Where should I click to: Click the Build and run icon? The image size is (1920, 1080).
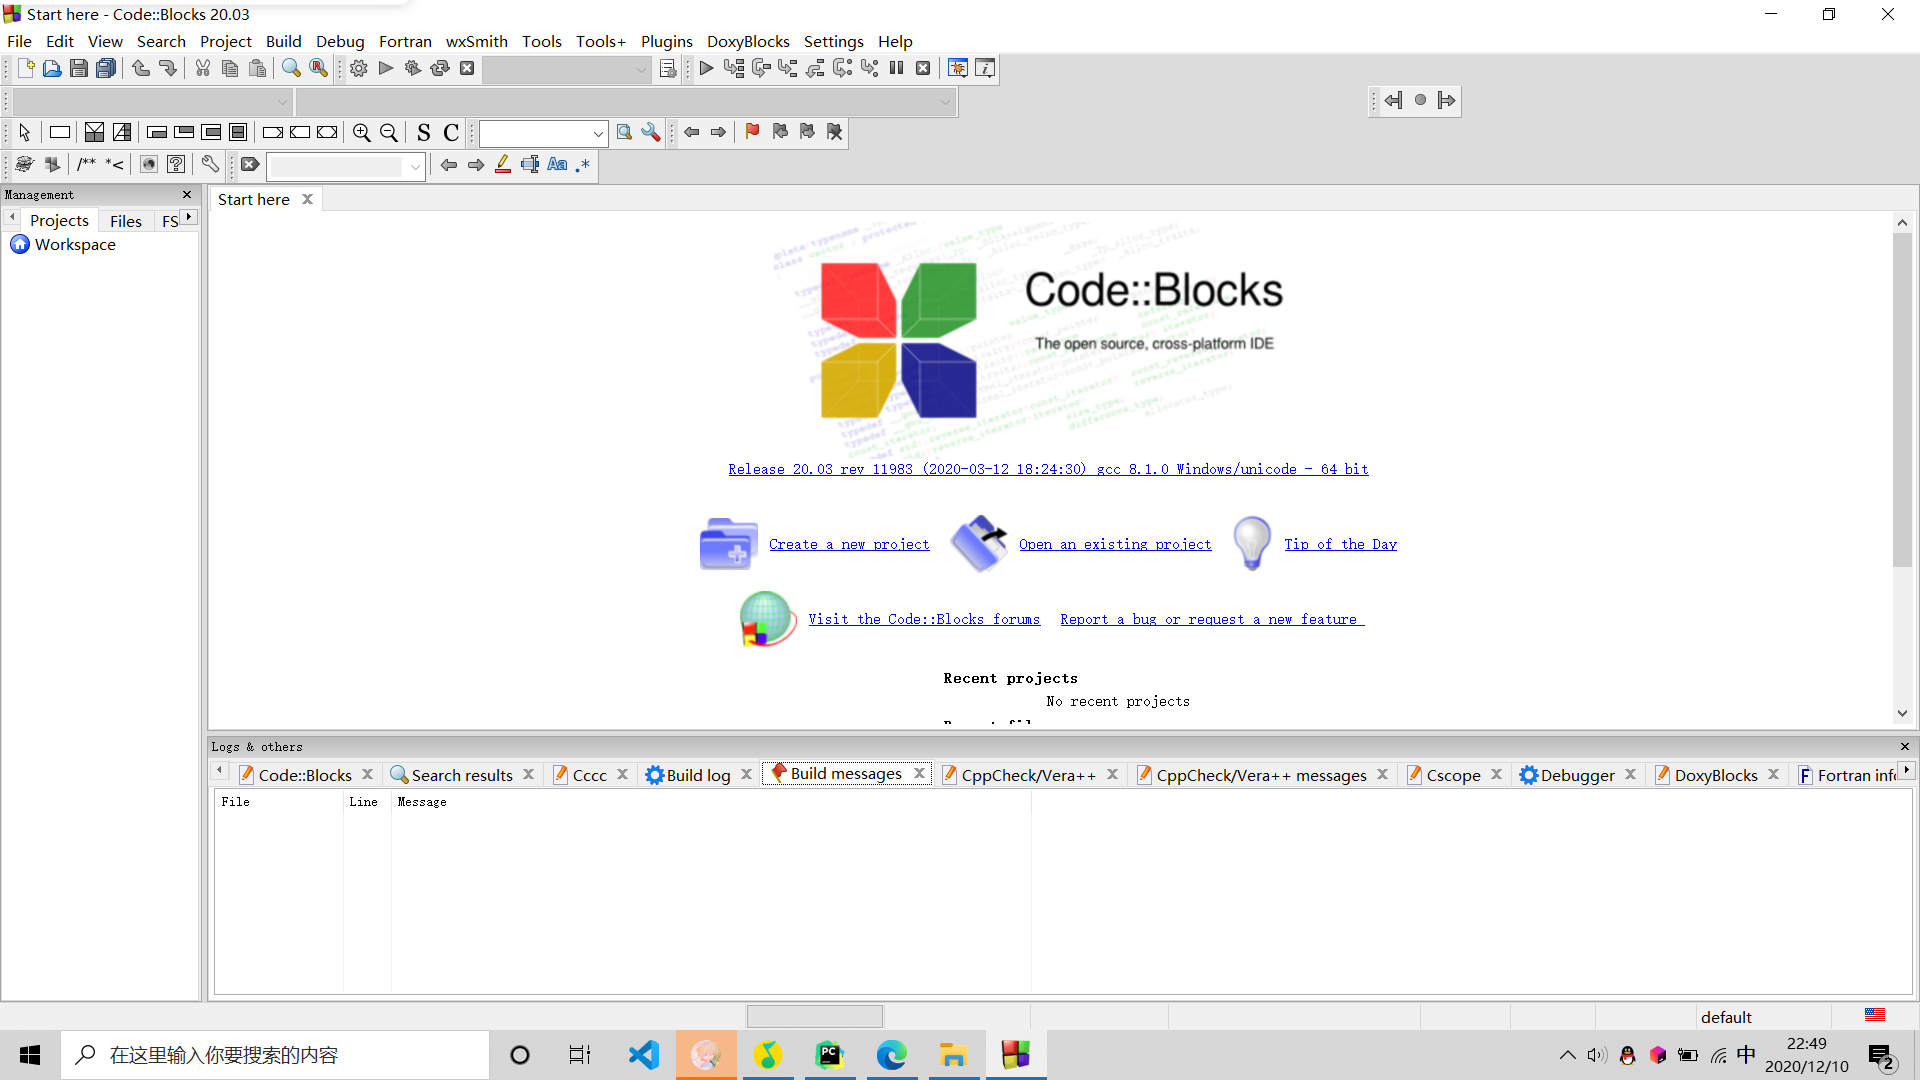pos(413,69)
